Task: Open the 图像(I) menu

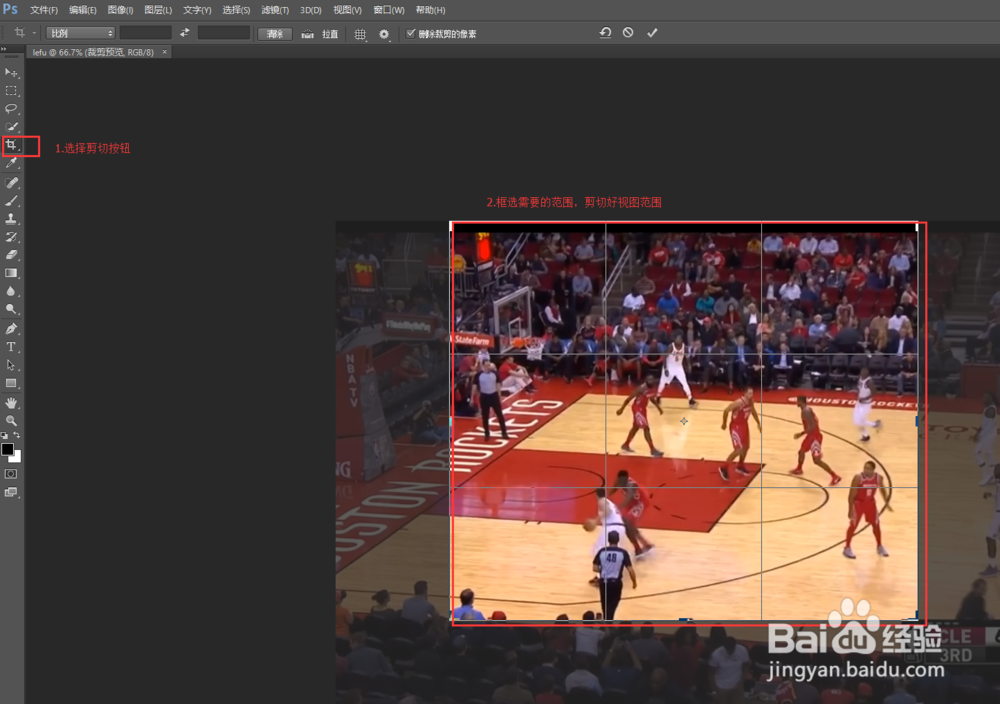Action: pyautogui.click(x=120, y=10)
